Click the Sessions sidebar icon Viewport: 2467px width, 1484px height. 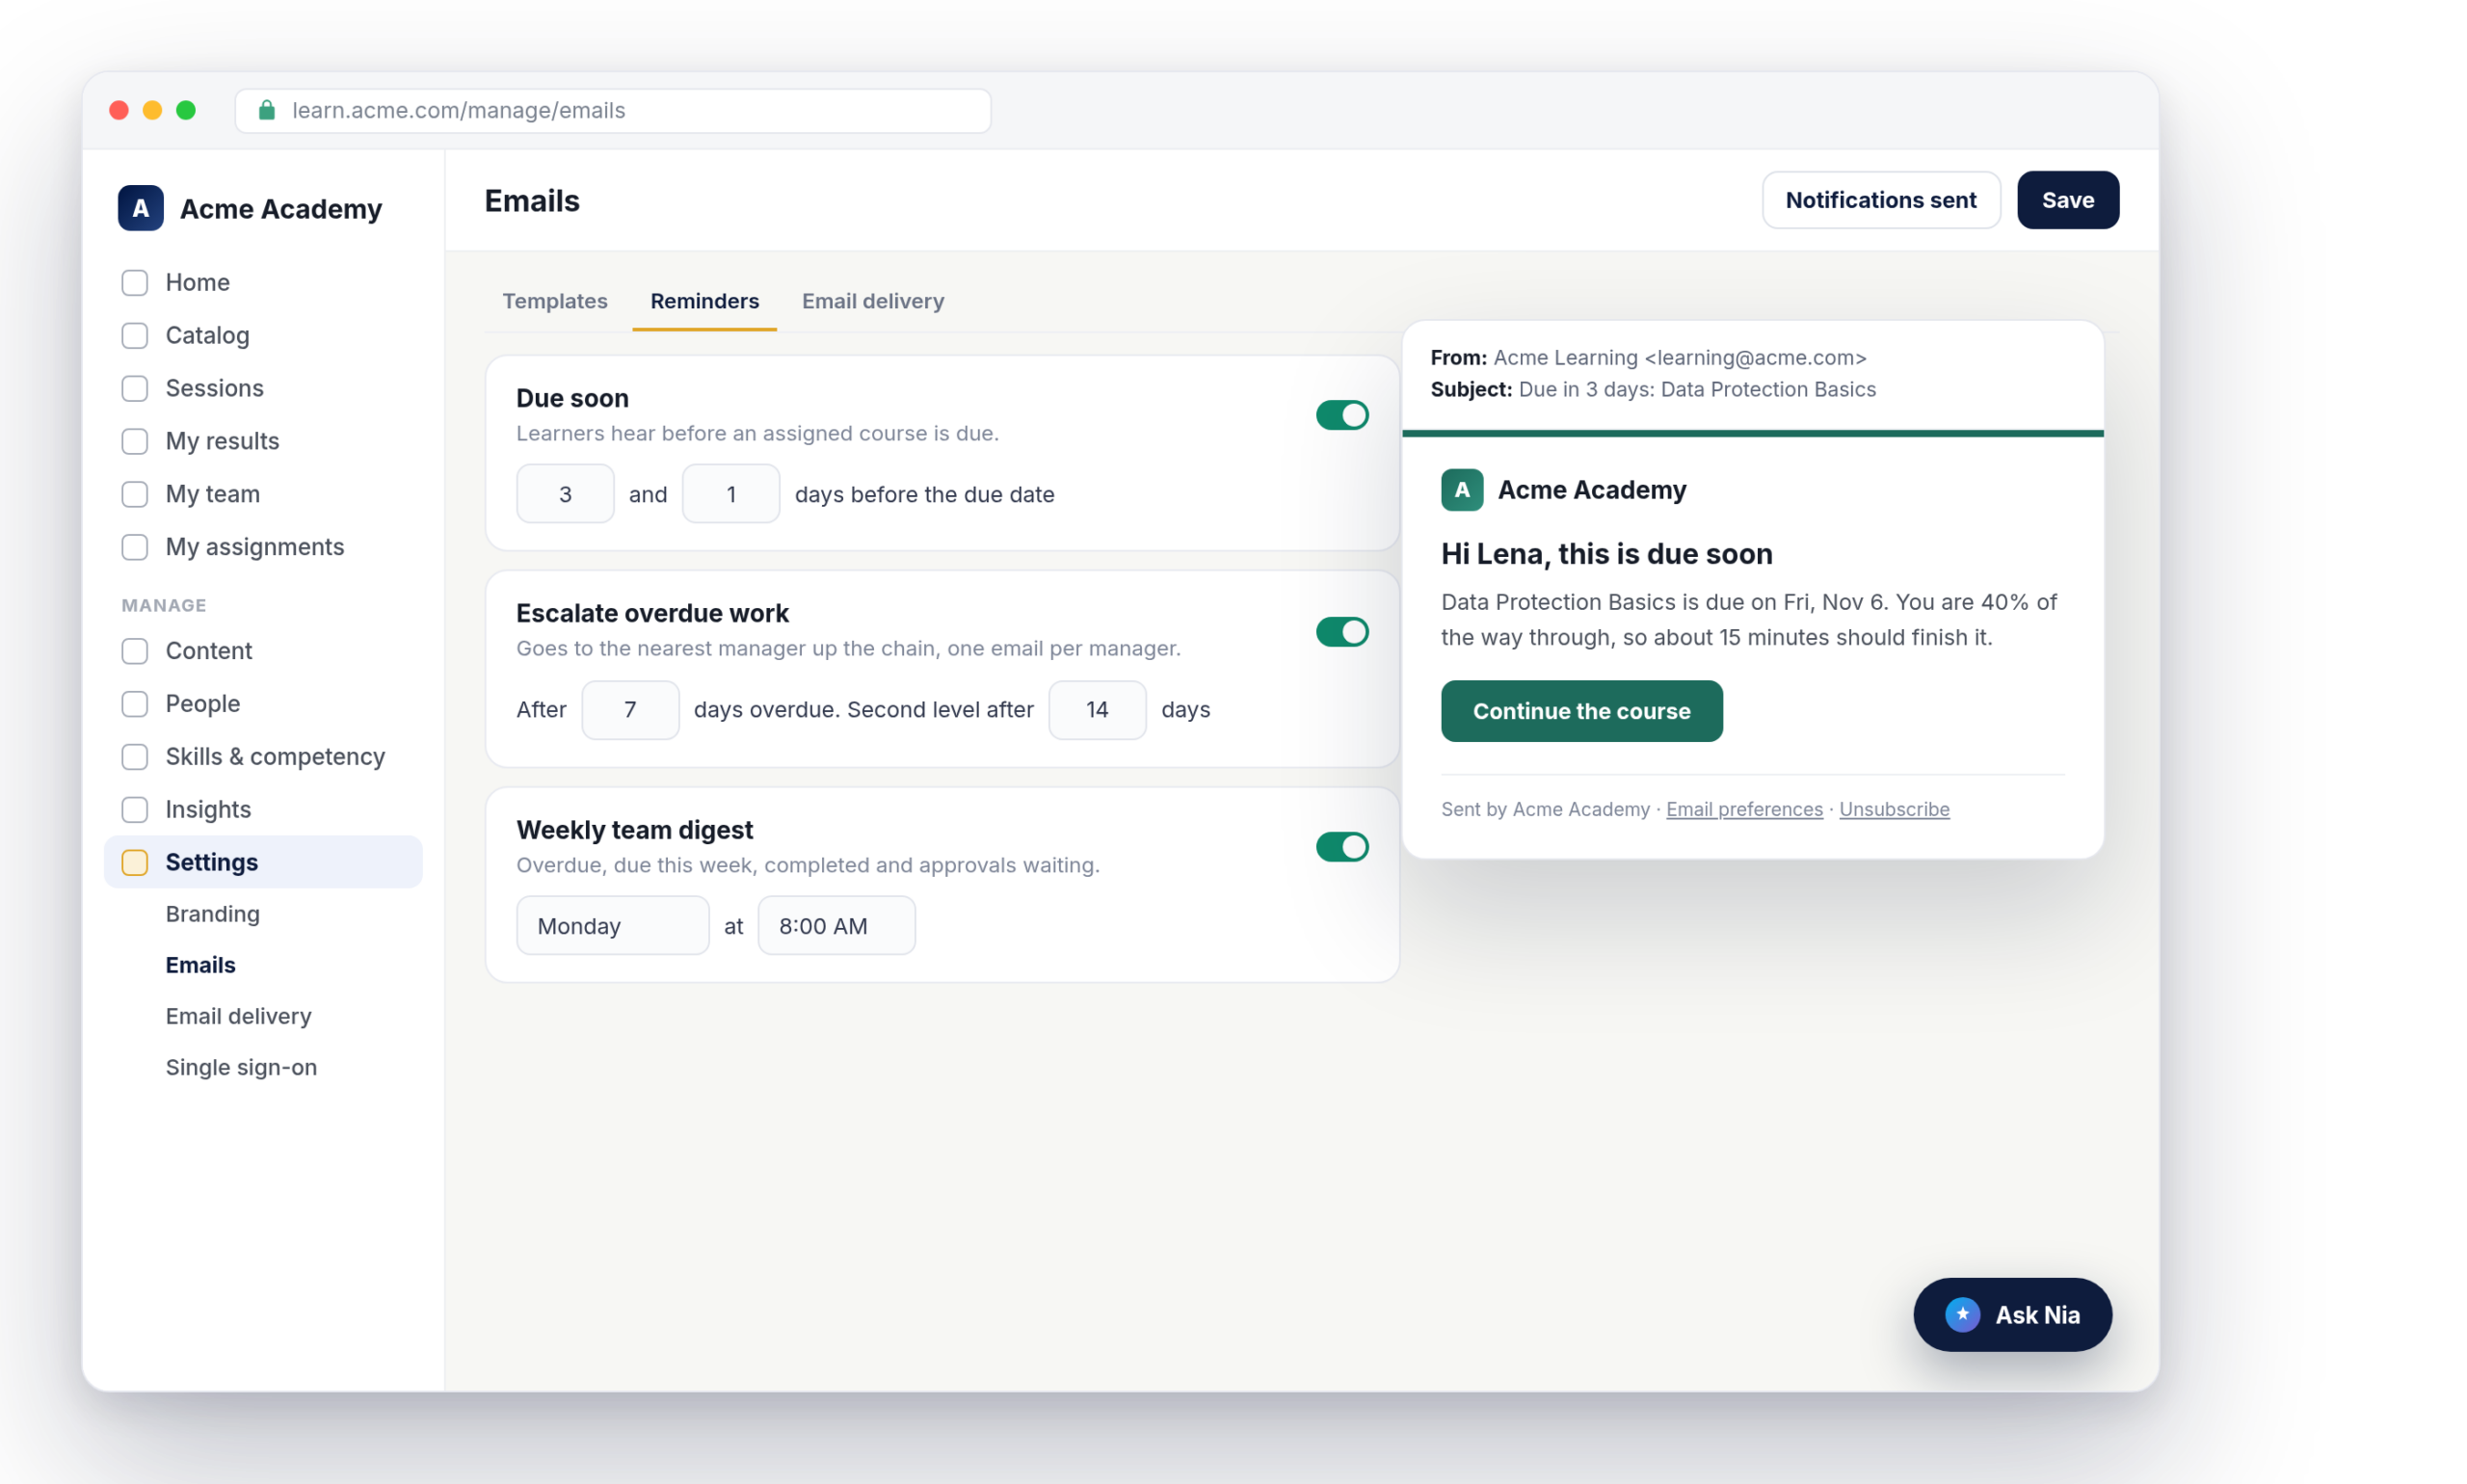click(135, 388)
